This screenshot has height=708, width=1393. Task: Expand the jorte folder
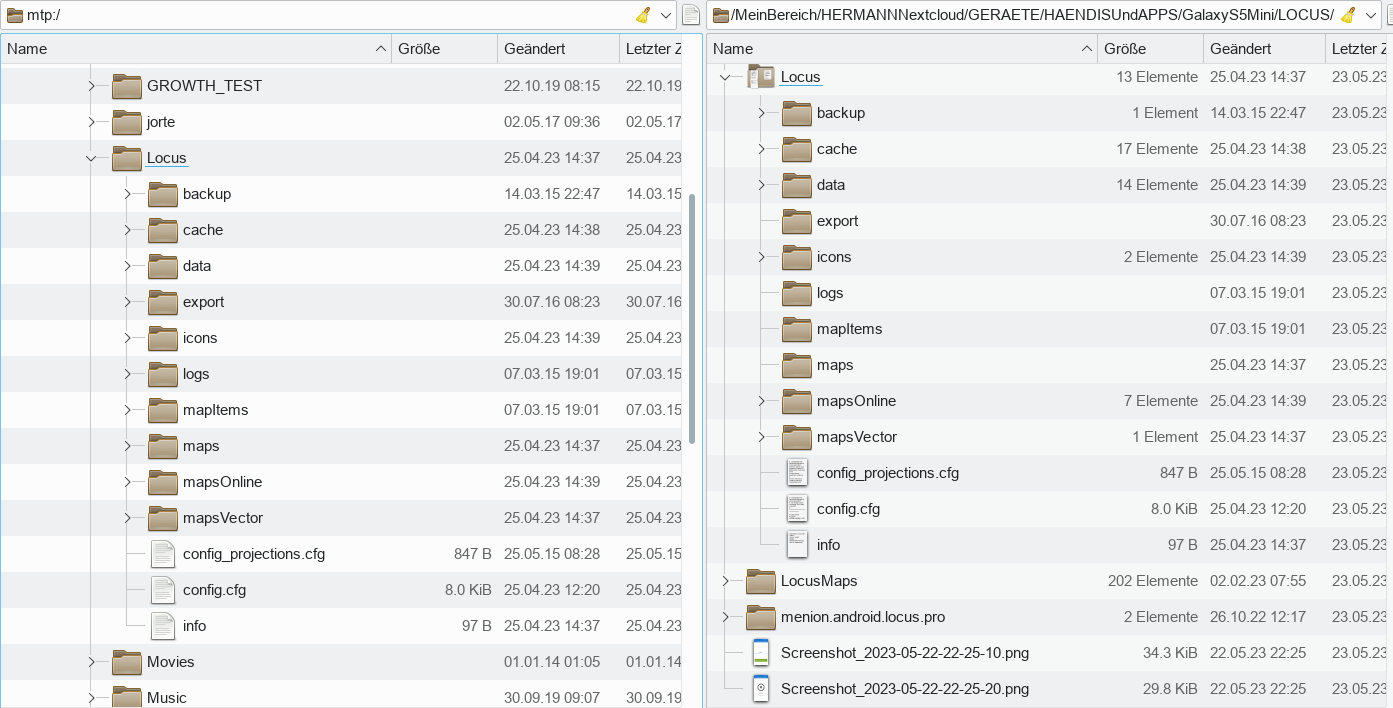[x=91, y=122]
